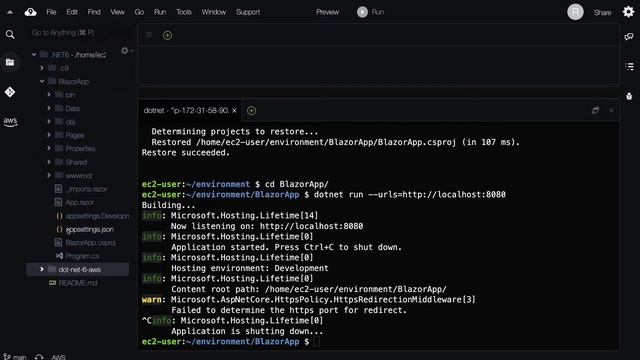Open upper pane tab list menu icon
This screenshot has width=640, height=360.
(149, 35)
